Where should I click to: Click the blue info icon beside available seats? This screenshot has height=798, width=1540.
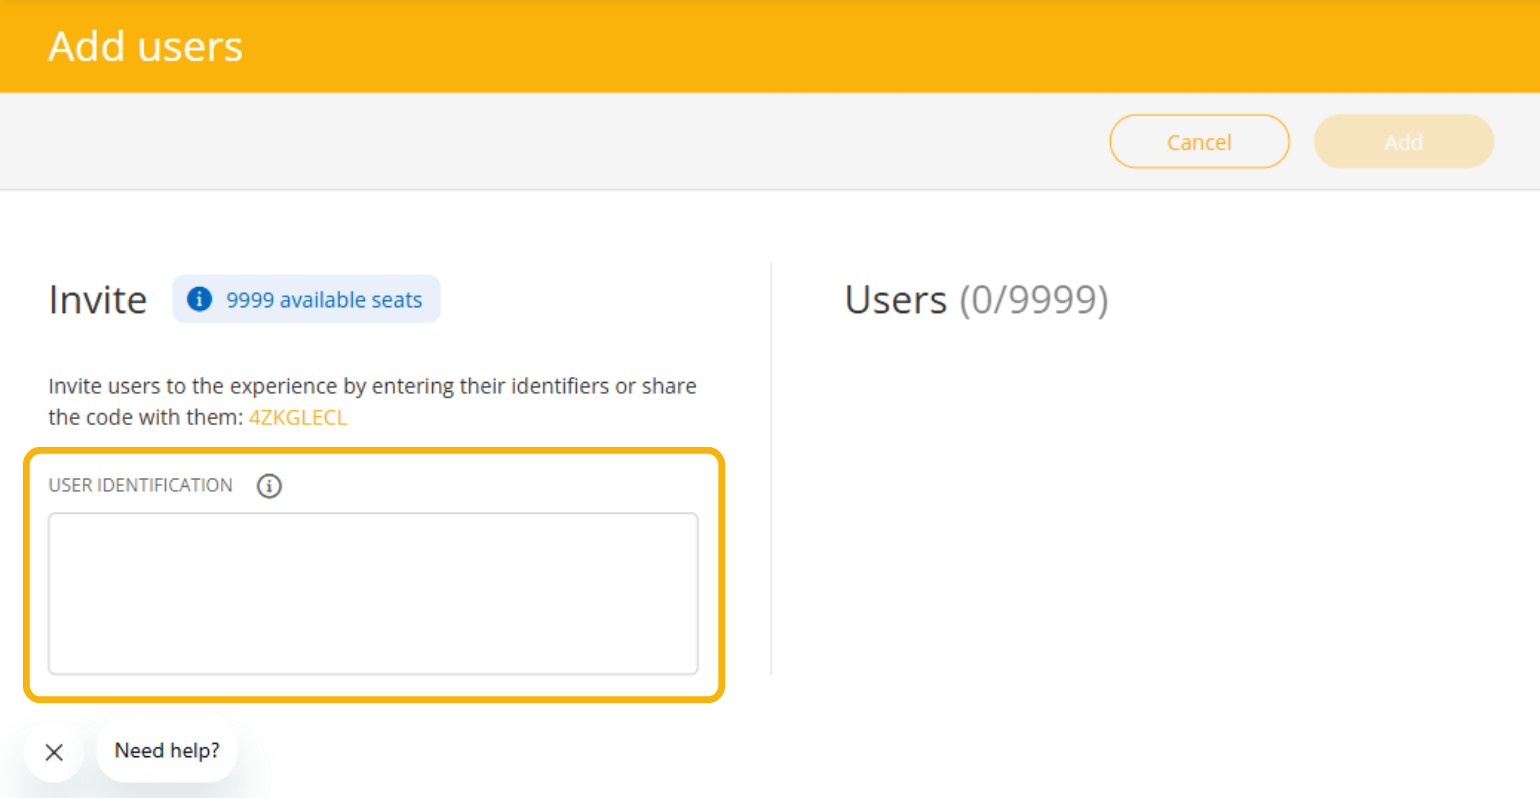(199, 299)
